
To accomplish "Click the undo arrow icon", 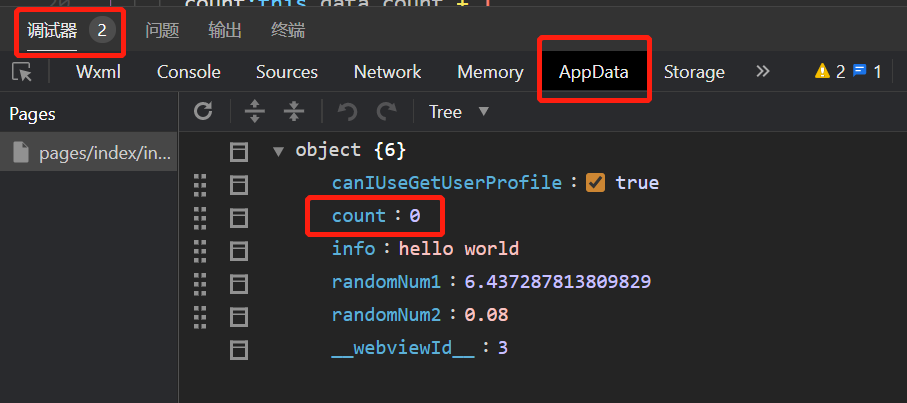I will [347, 111].
